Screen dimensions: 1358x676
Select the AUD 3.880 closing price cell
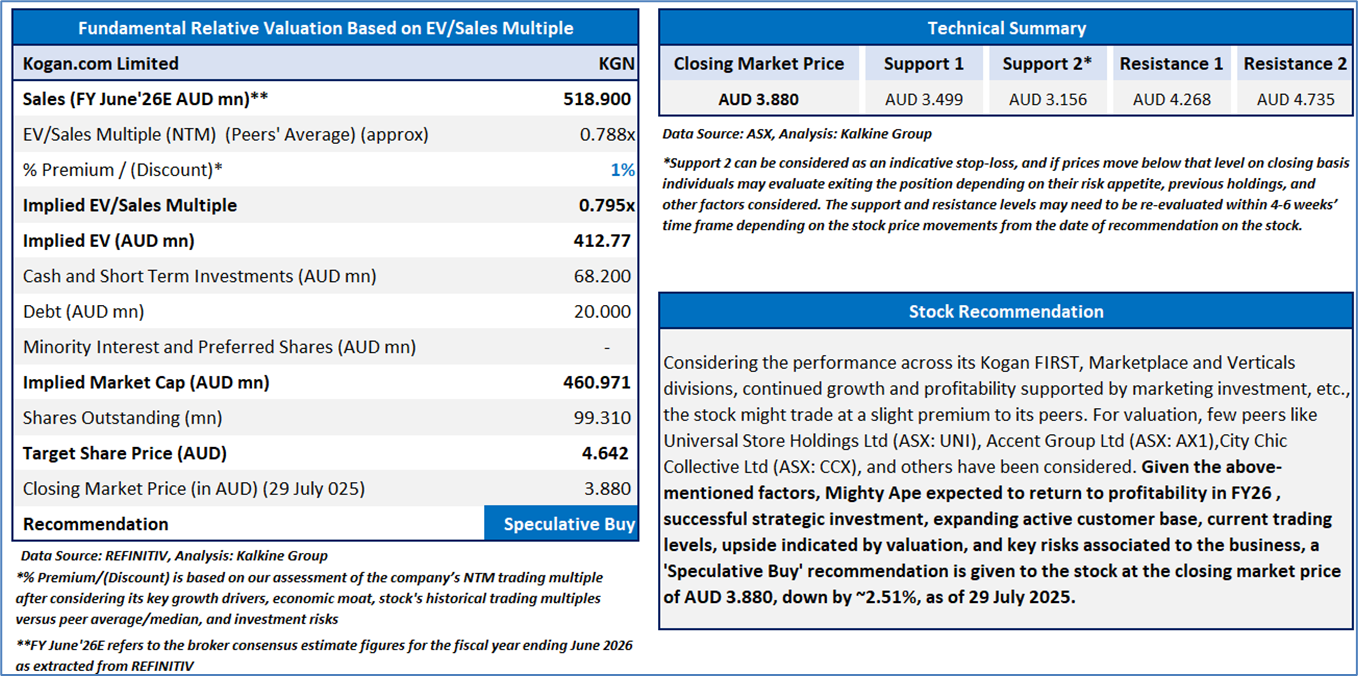759,99
